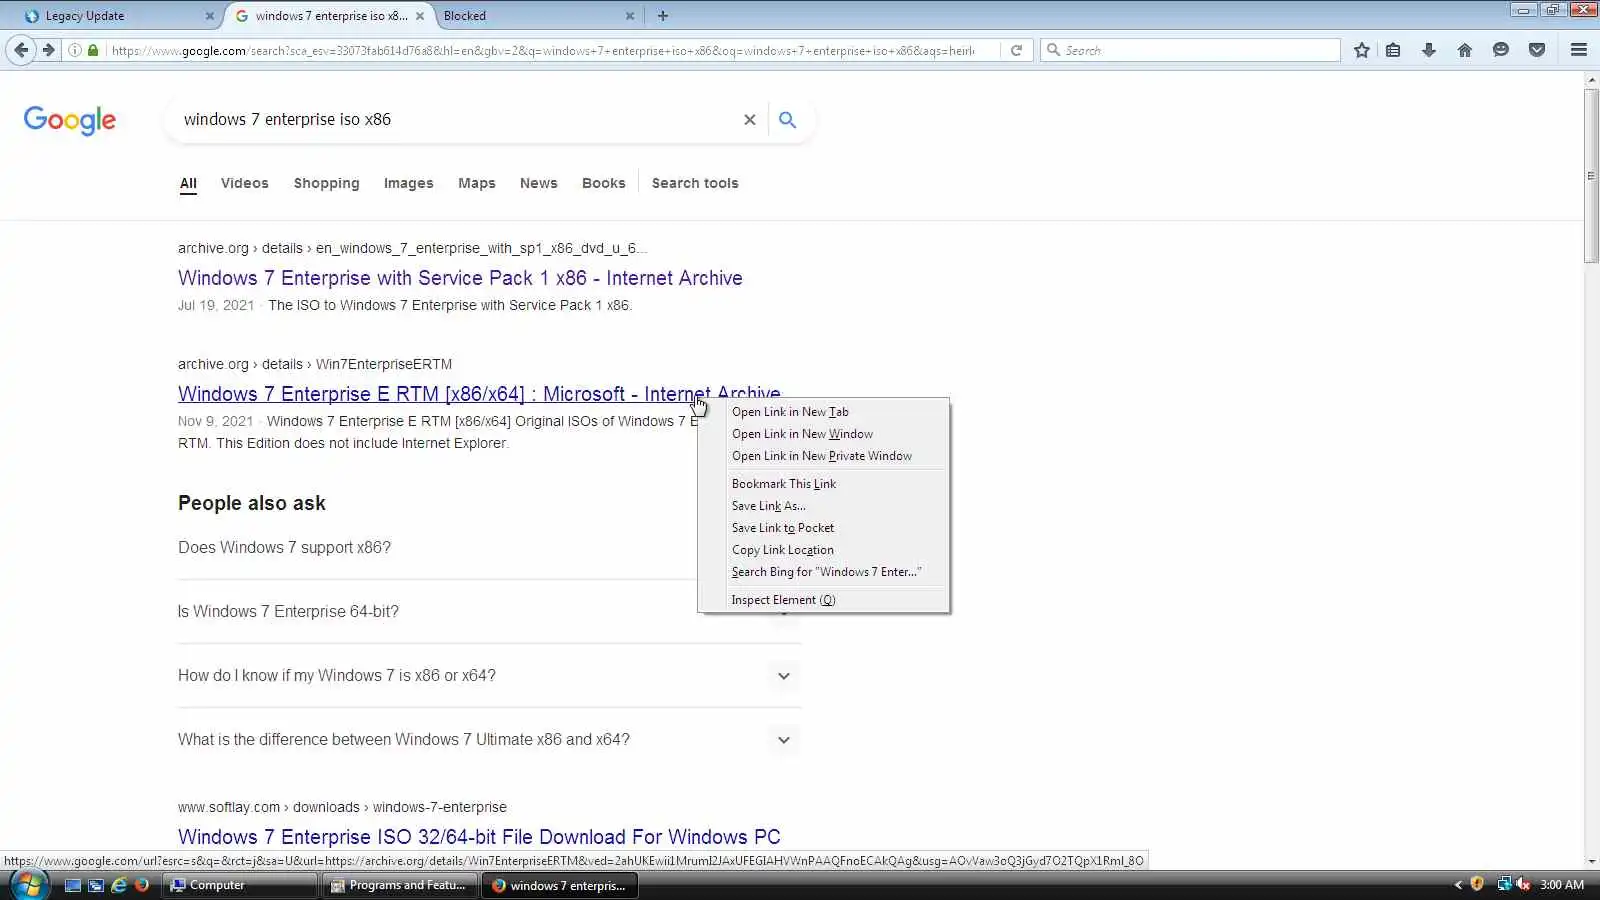Bookmark this page with the star icon
Image resolution: width=1600 pixels, height=900 pixels.
click(1361, 50)
